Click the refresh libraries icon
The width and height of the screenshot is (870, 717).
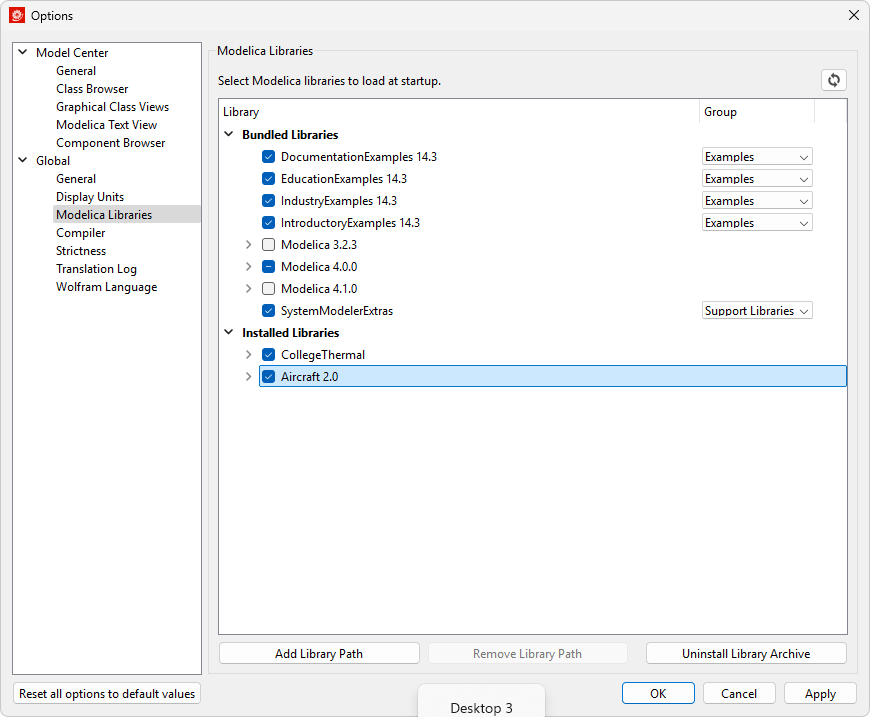[x=833, y=80]
